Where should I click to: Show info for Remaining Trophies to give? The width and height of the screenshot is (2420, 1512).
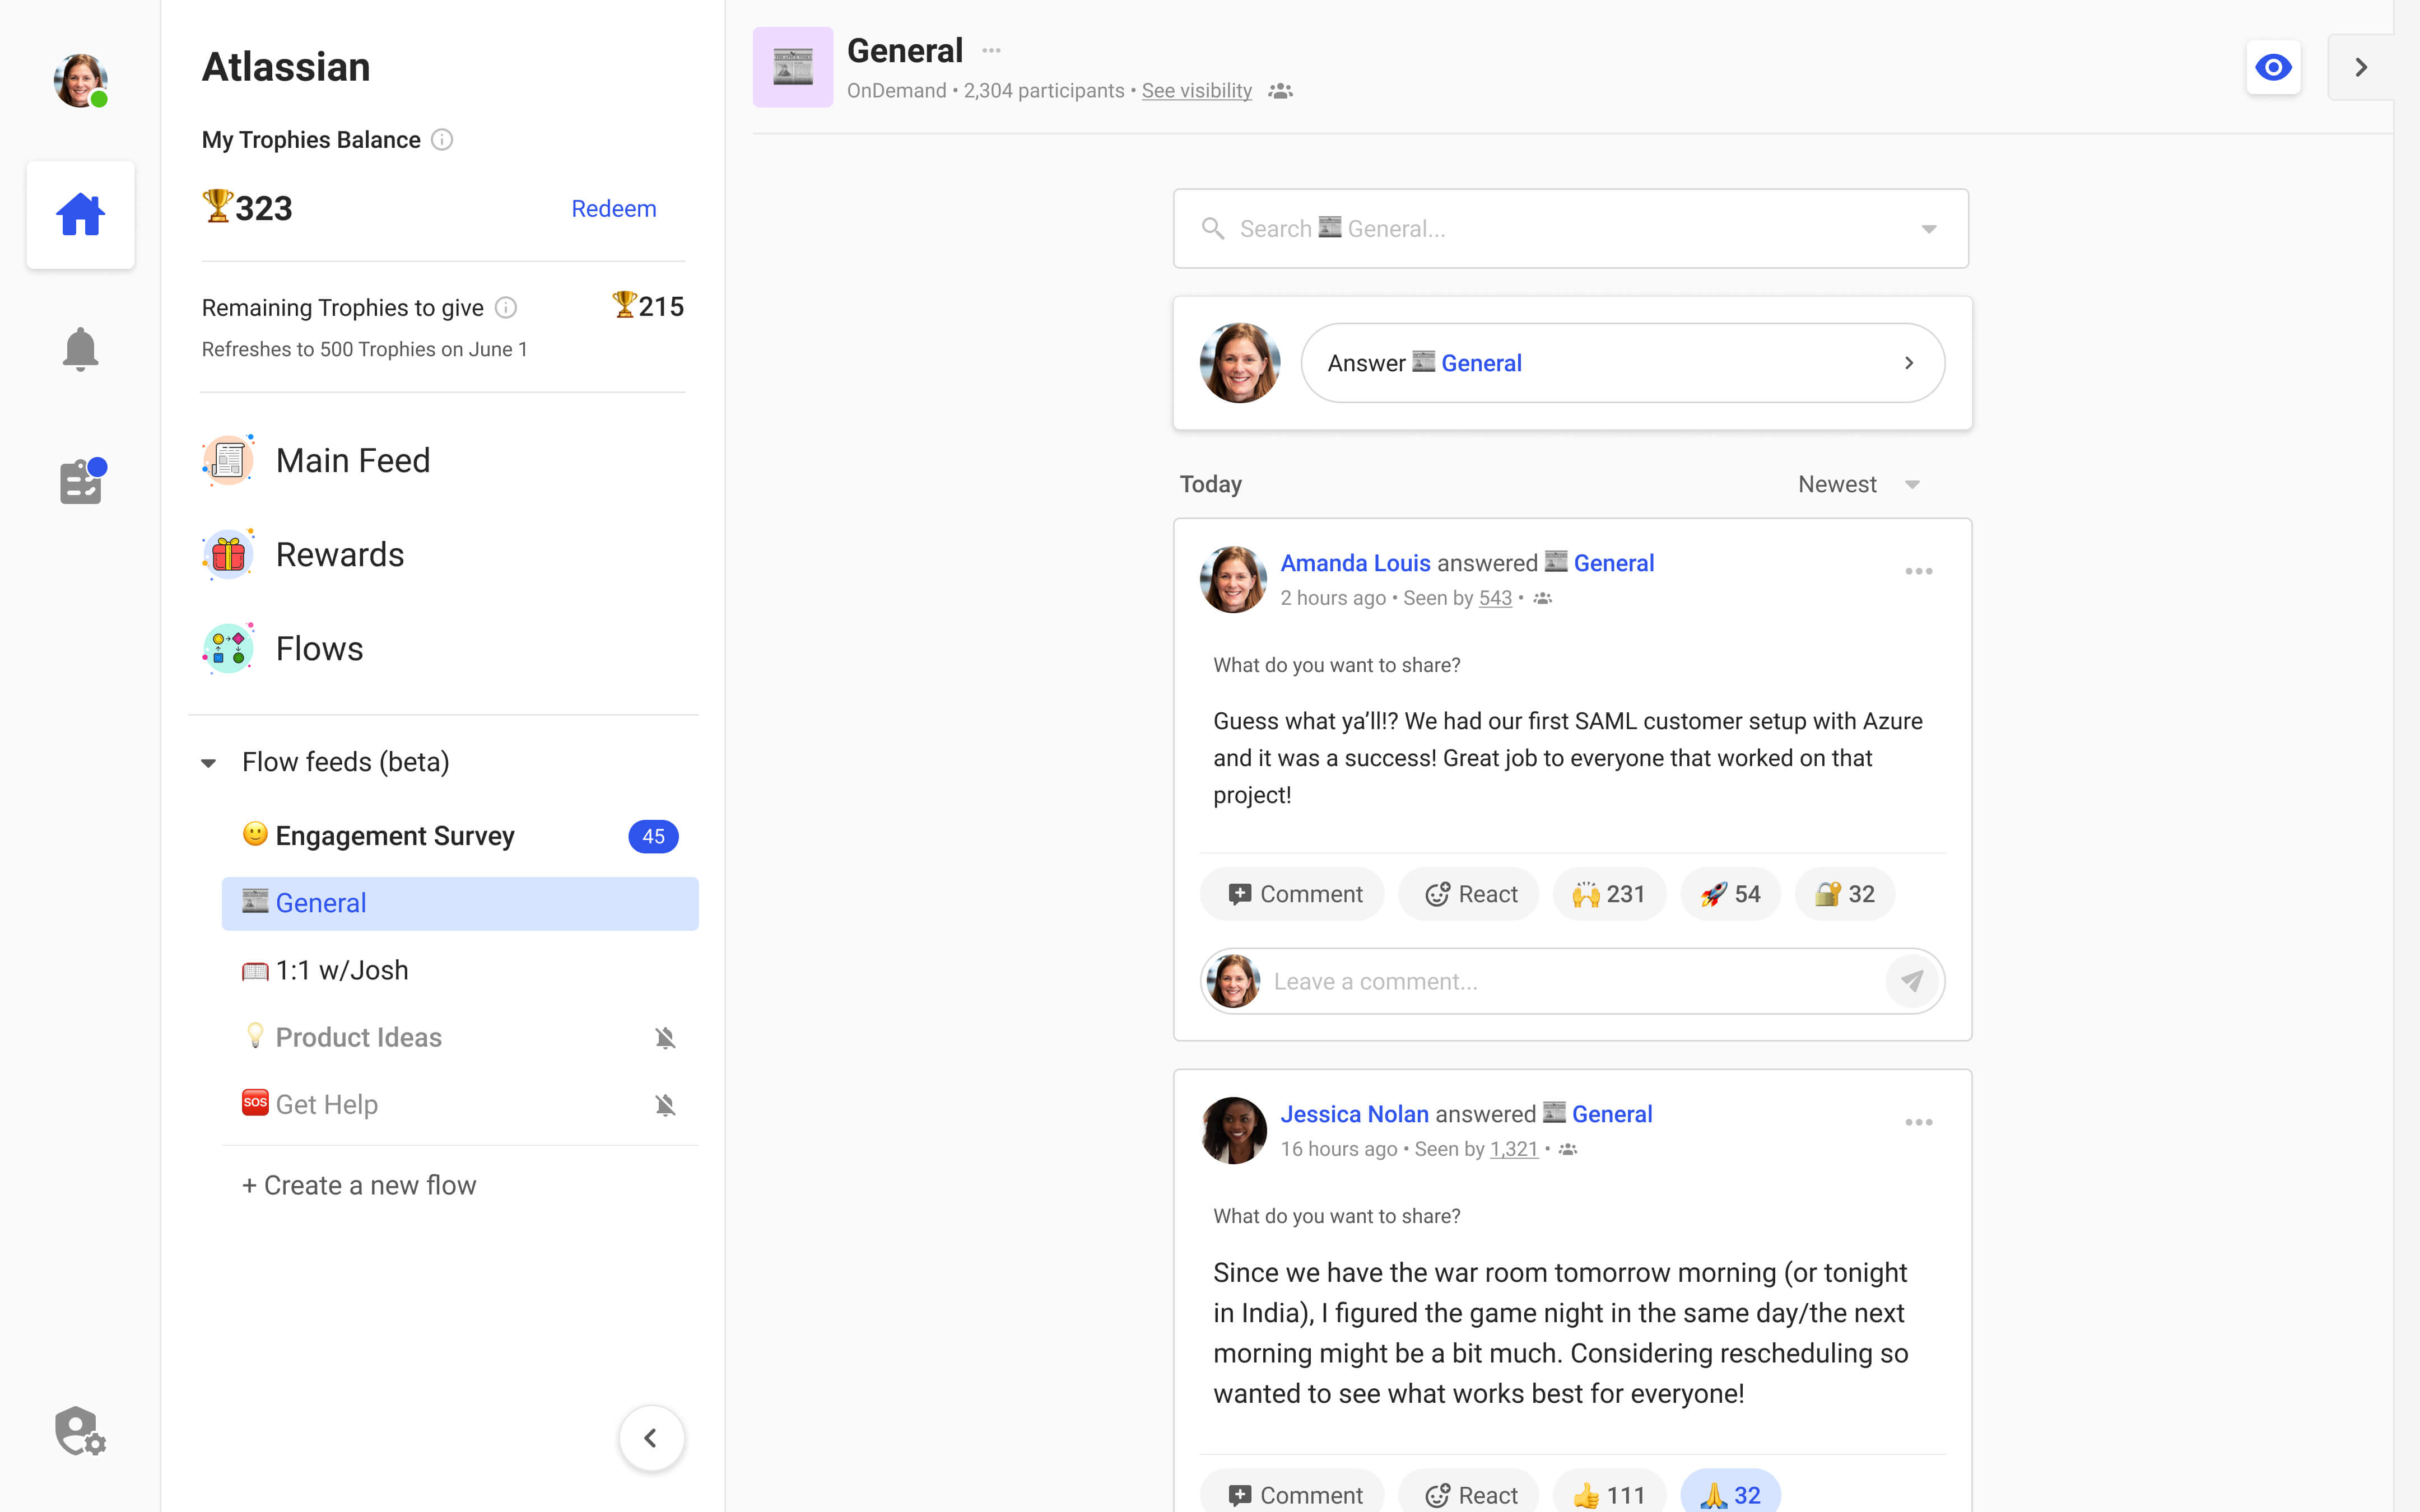(x=506, y=307)
